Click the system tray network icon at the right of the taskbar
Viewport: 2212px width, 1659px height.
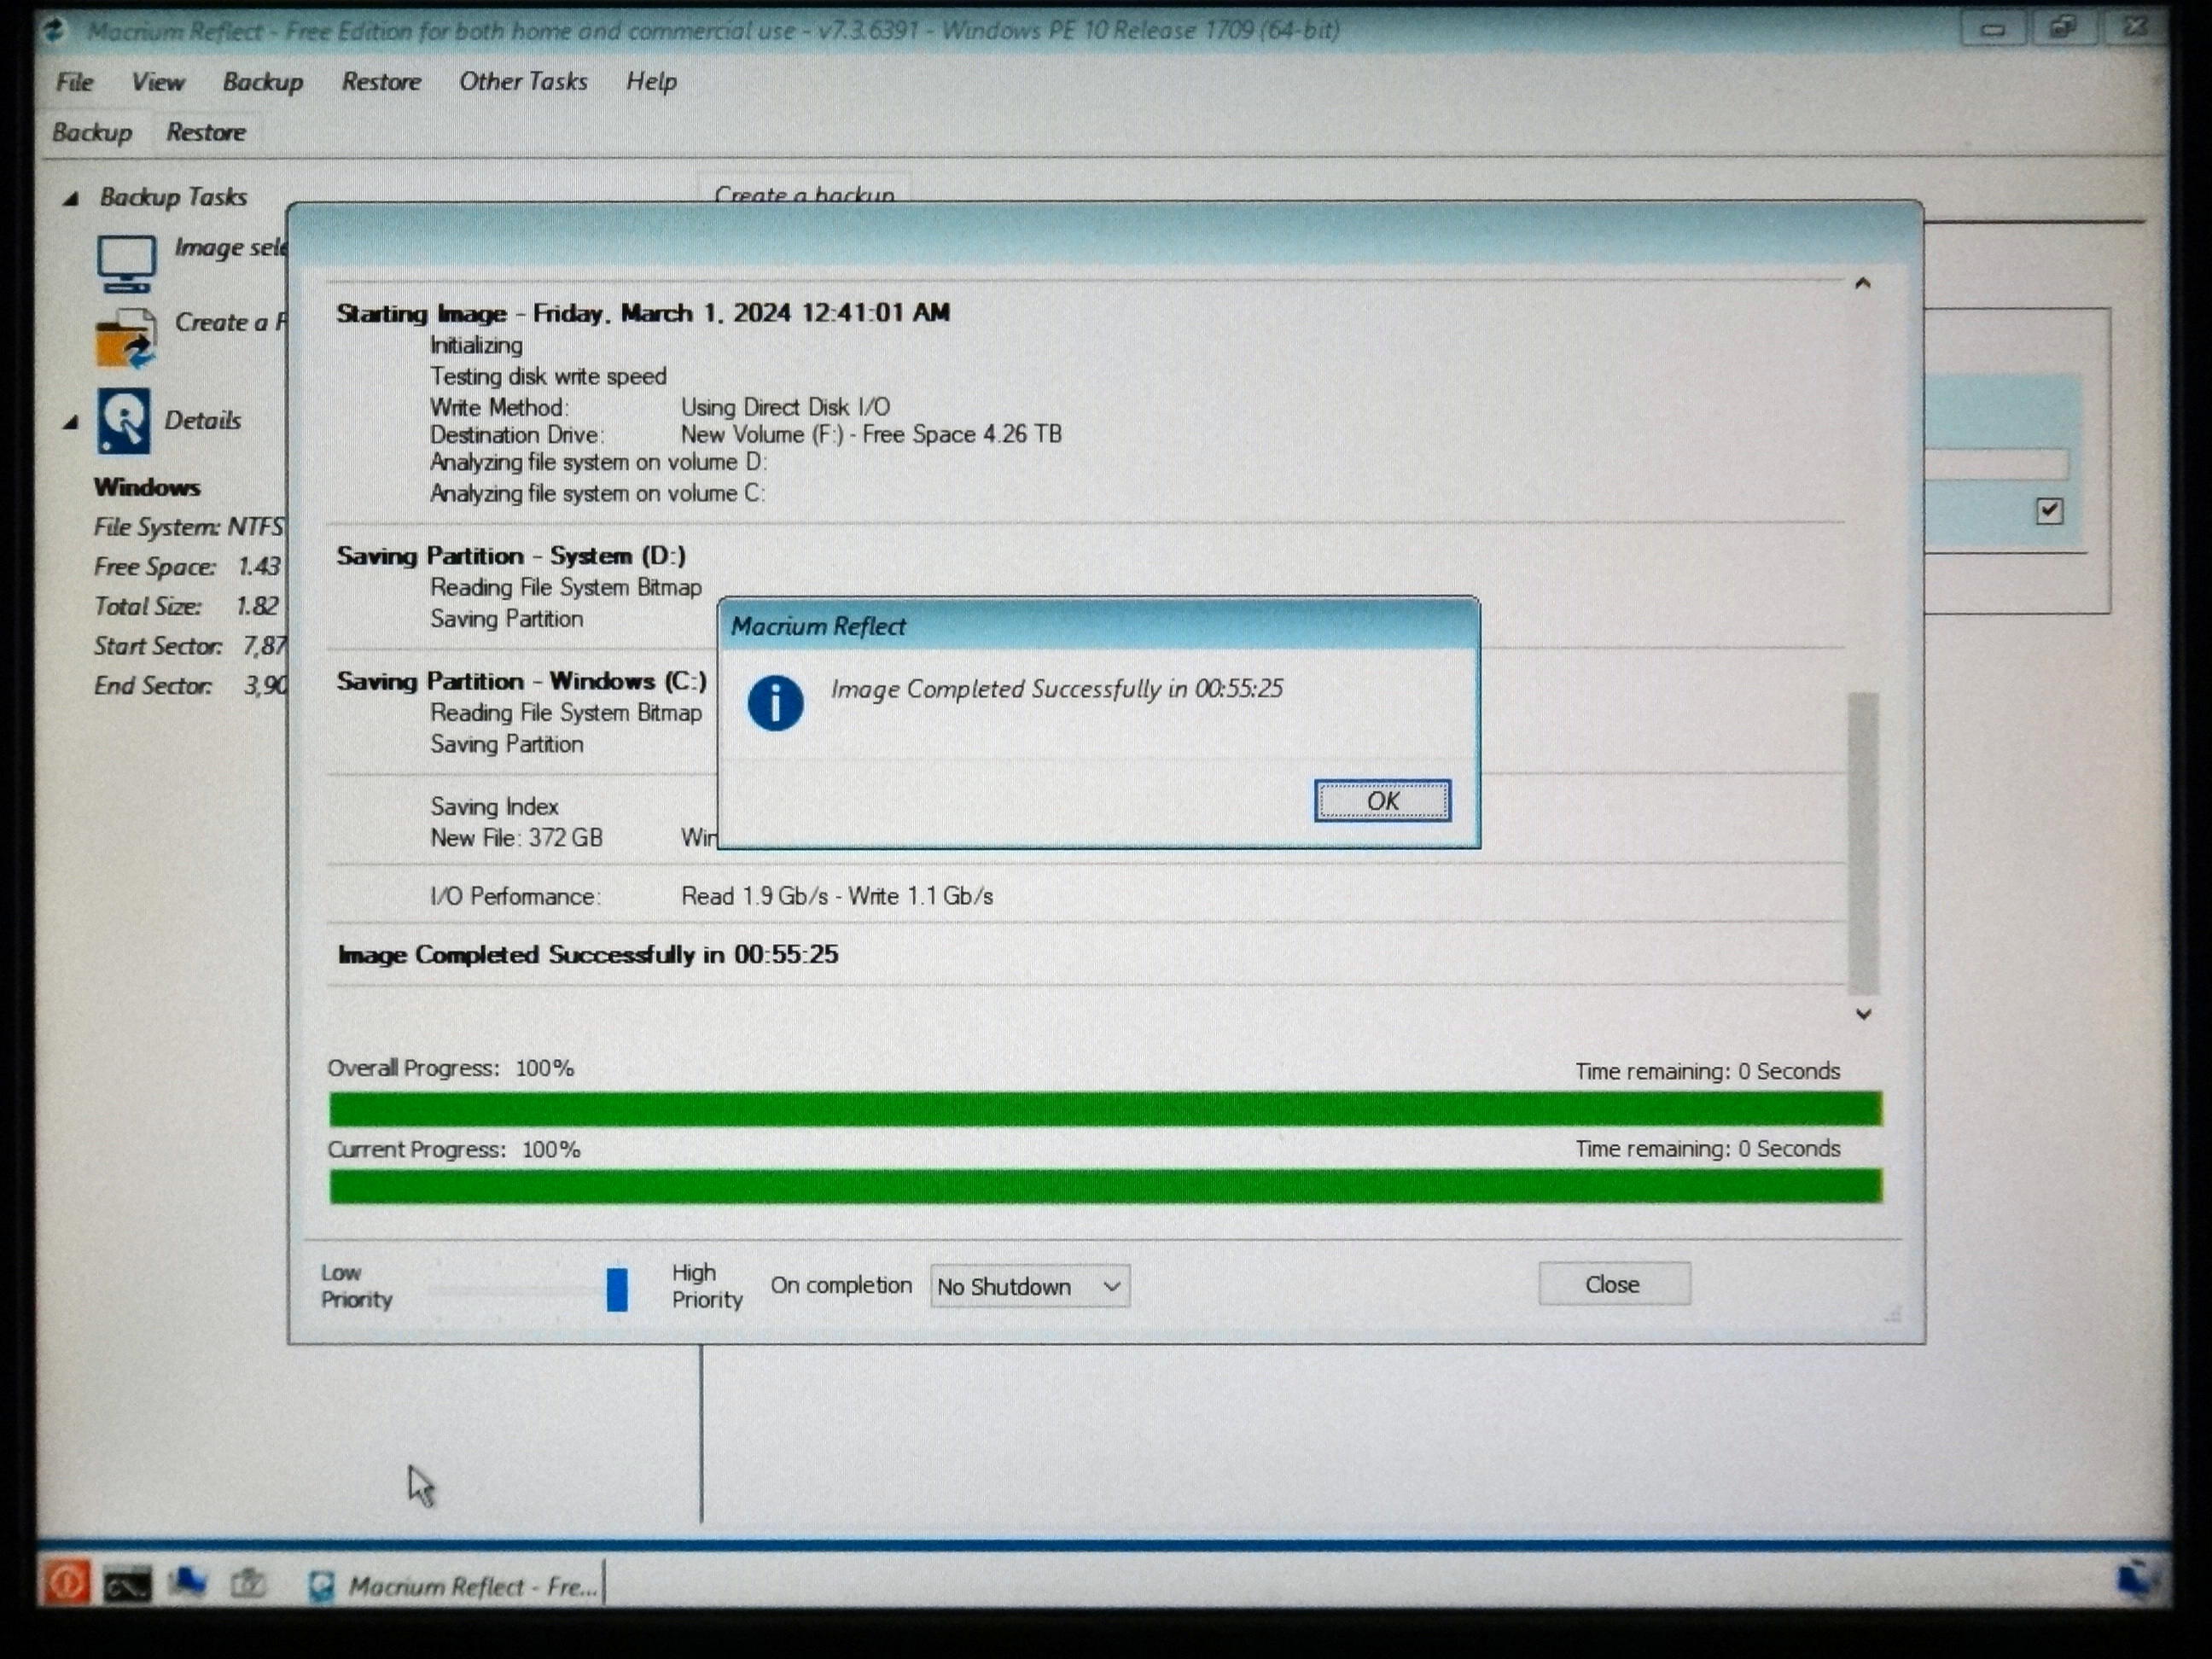tap(2137, 1580)
